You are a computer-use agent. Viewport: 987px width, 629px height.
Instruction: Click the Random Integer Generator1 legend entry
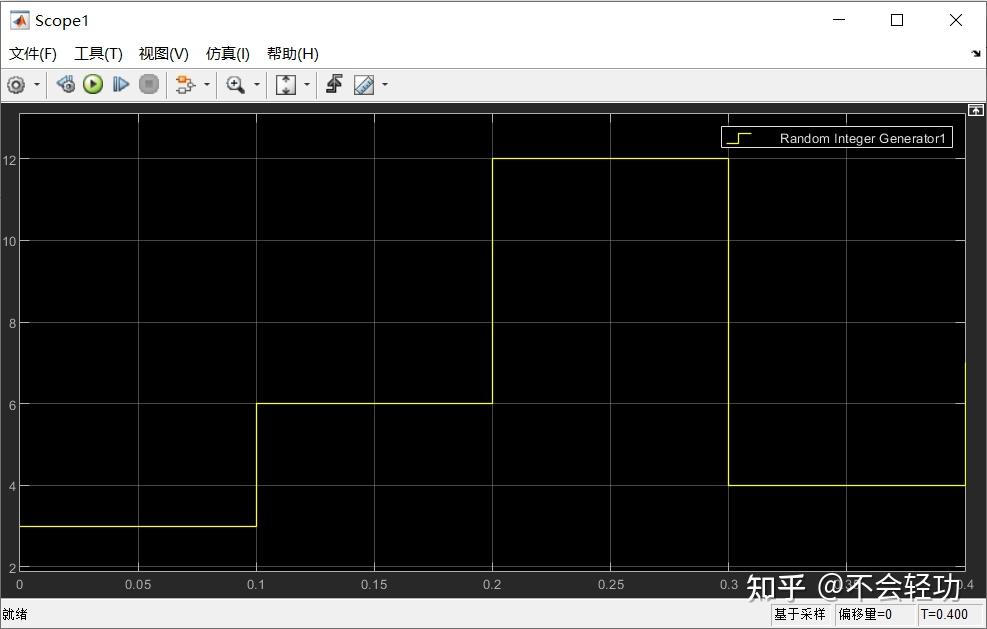(837, 138)
